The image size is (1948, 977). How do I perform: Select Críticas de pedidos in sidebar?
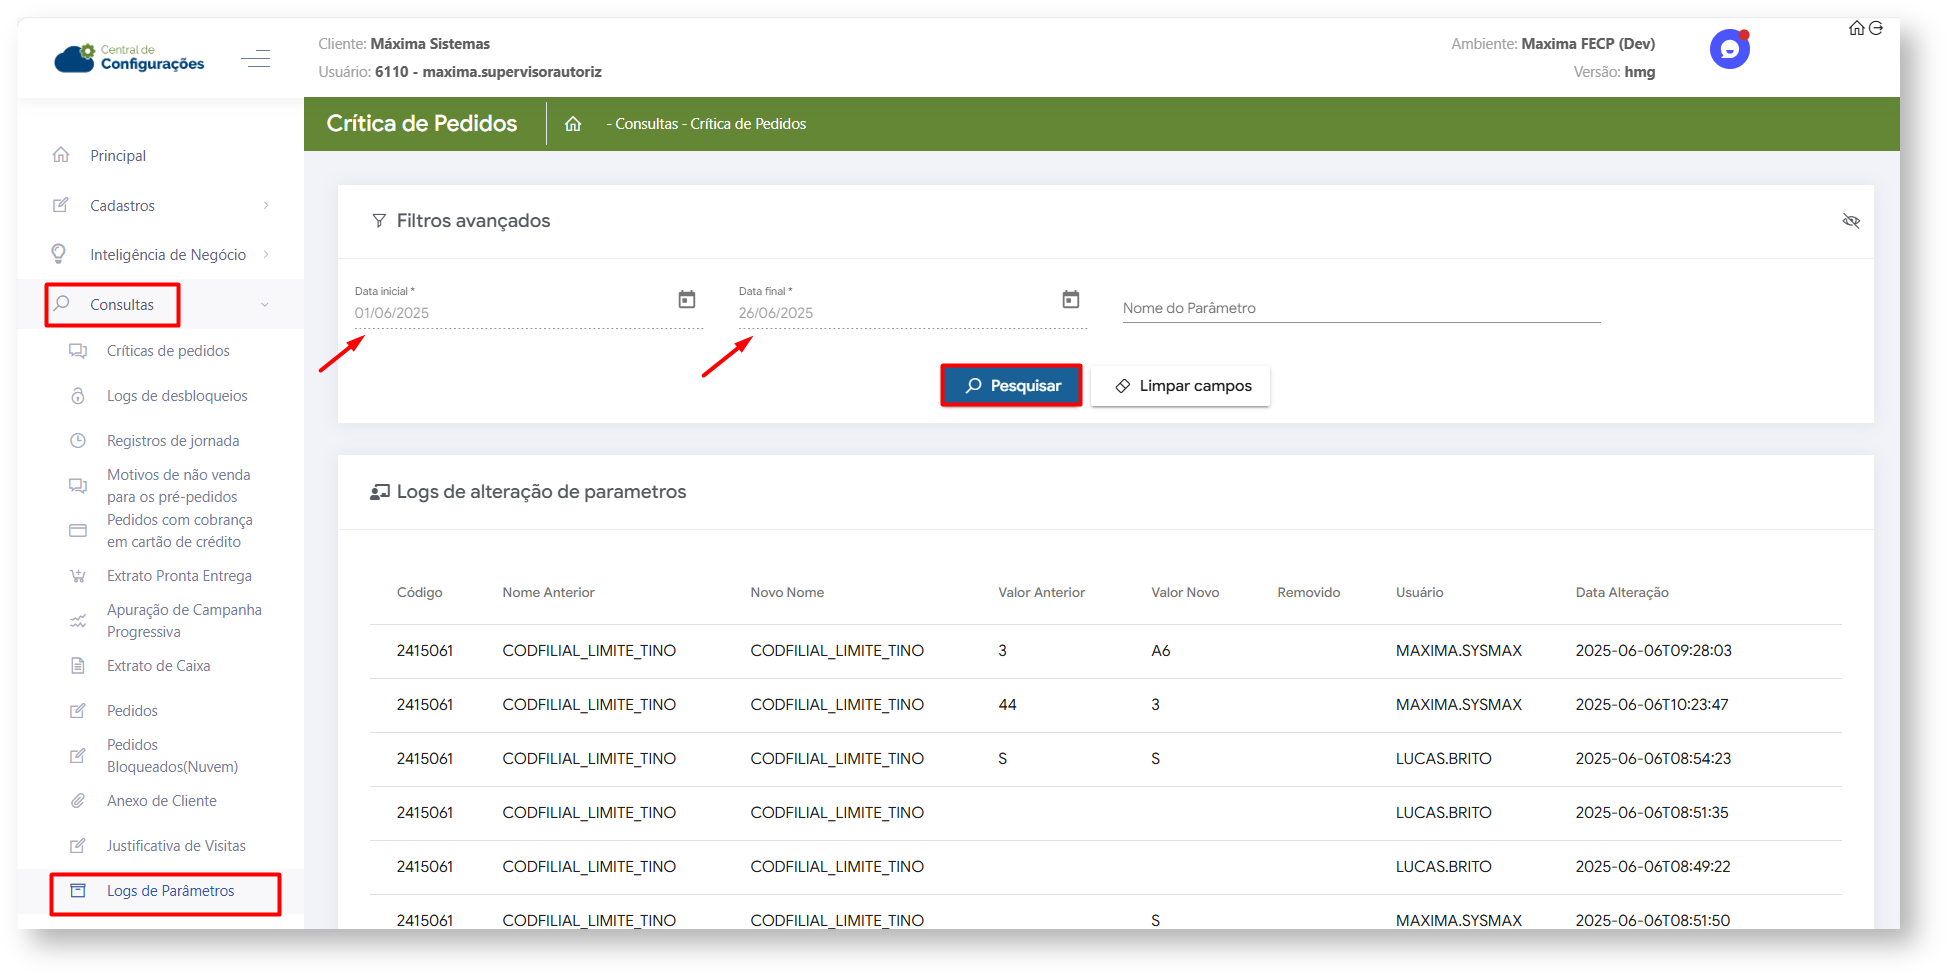[168, 351]
